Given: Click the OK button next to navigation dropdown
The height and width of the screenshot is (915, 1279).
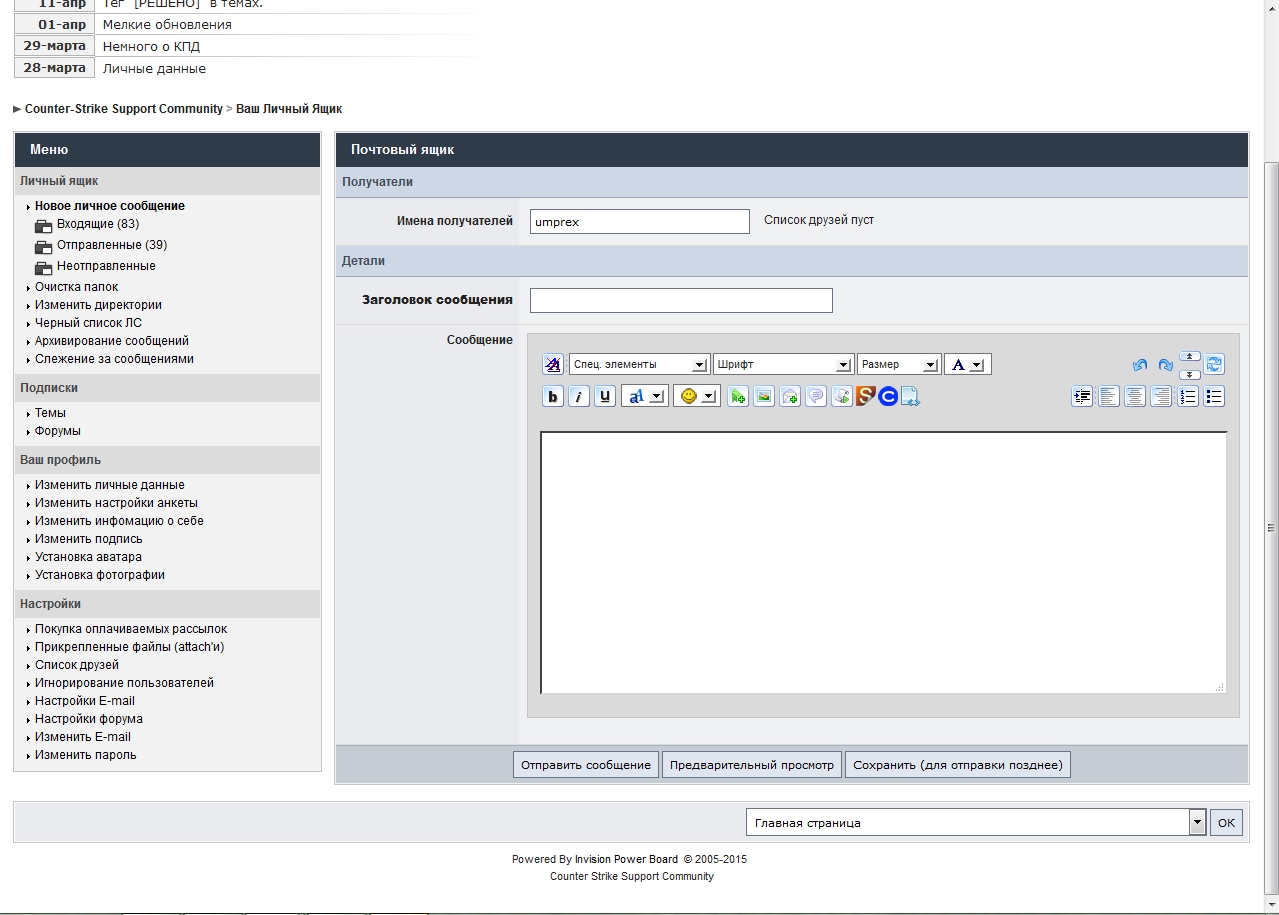Looking at the screenshot, I should (1226, 823).
